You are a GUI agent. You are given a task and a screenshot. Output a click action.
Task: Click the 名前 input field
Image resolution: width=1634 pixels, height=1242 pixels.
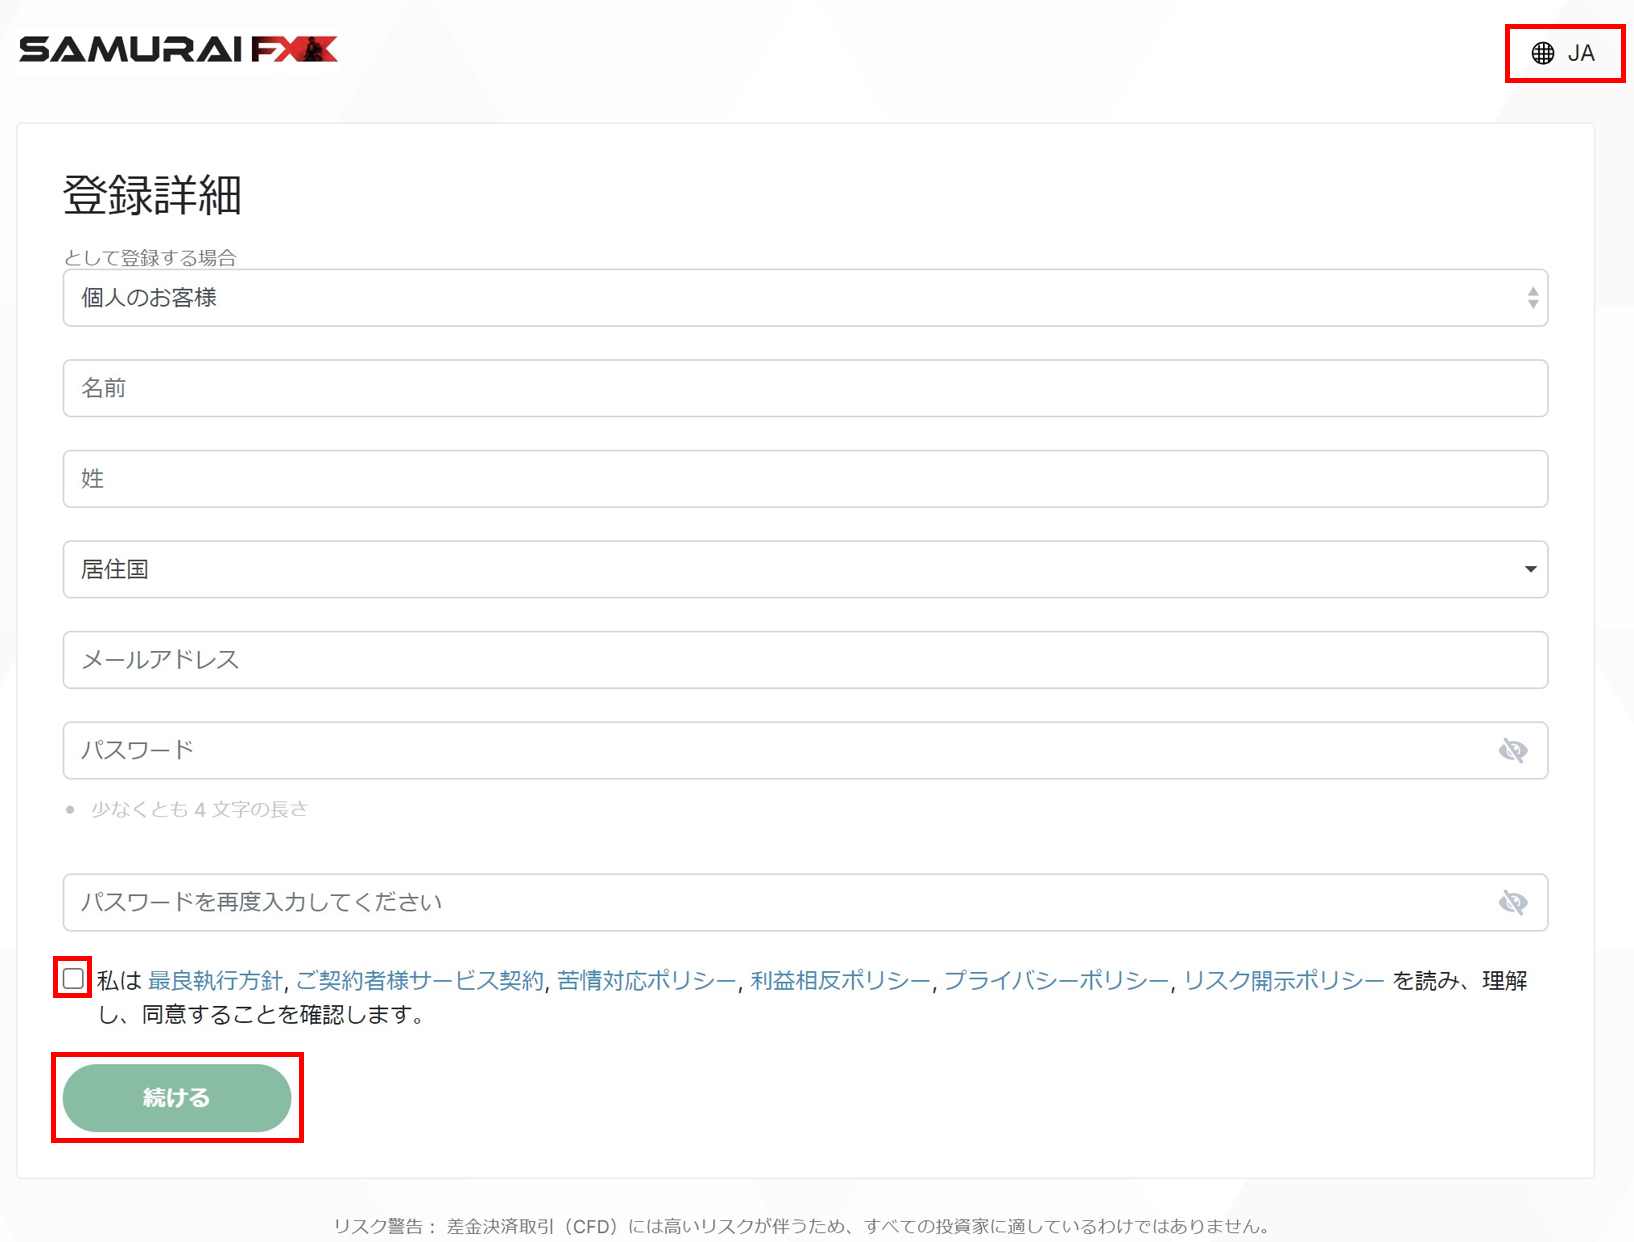805,388
